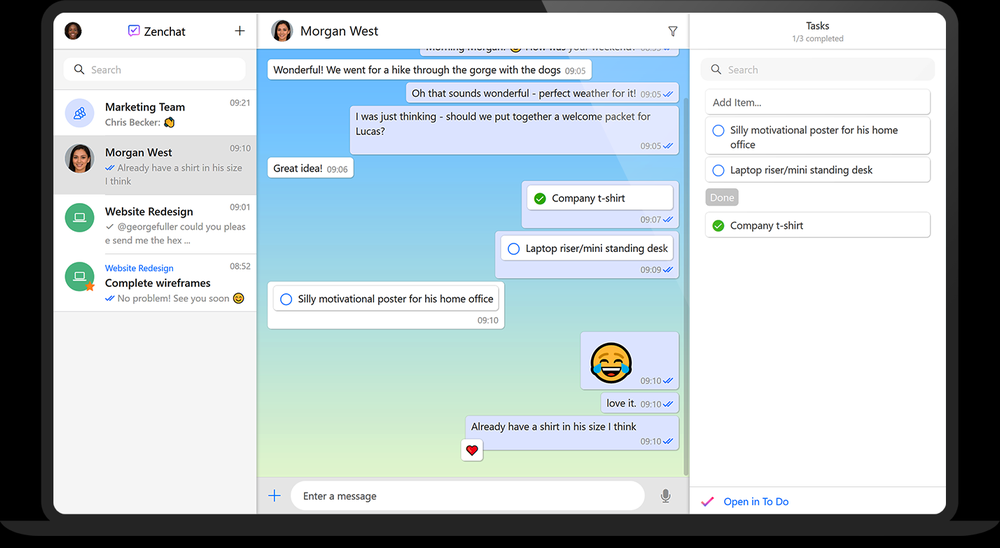Click the 'Great idea!' message bubble
This screenshot has height=548, width=1000.
(311, 168)
